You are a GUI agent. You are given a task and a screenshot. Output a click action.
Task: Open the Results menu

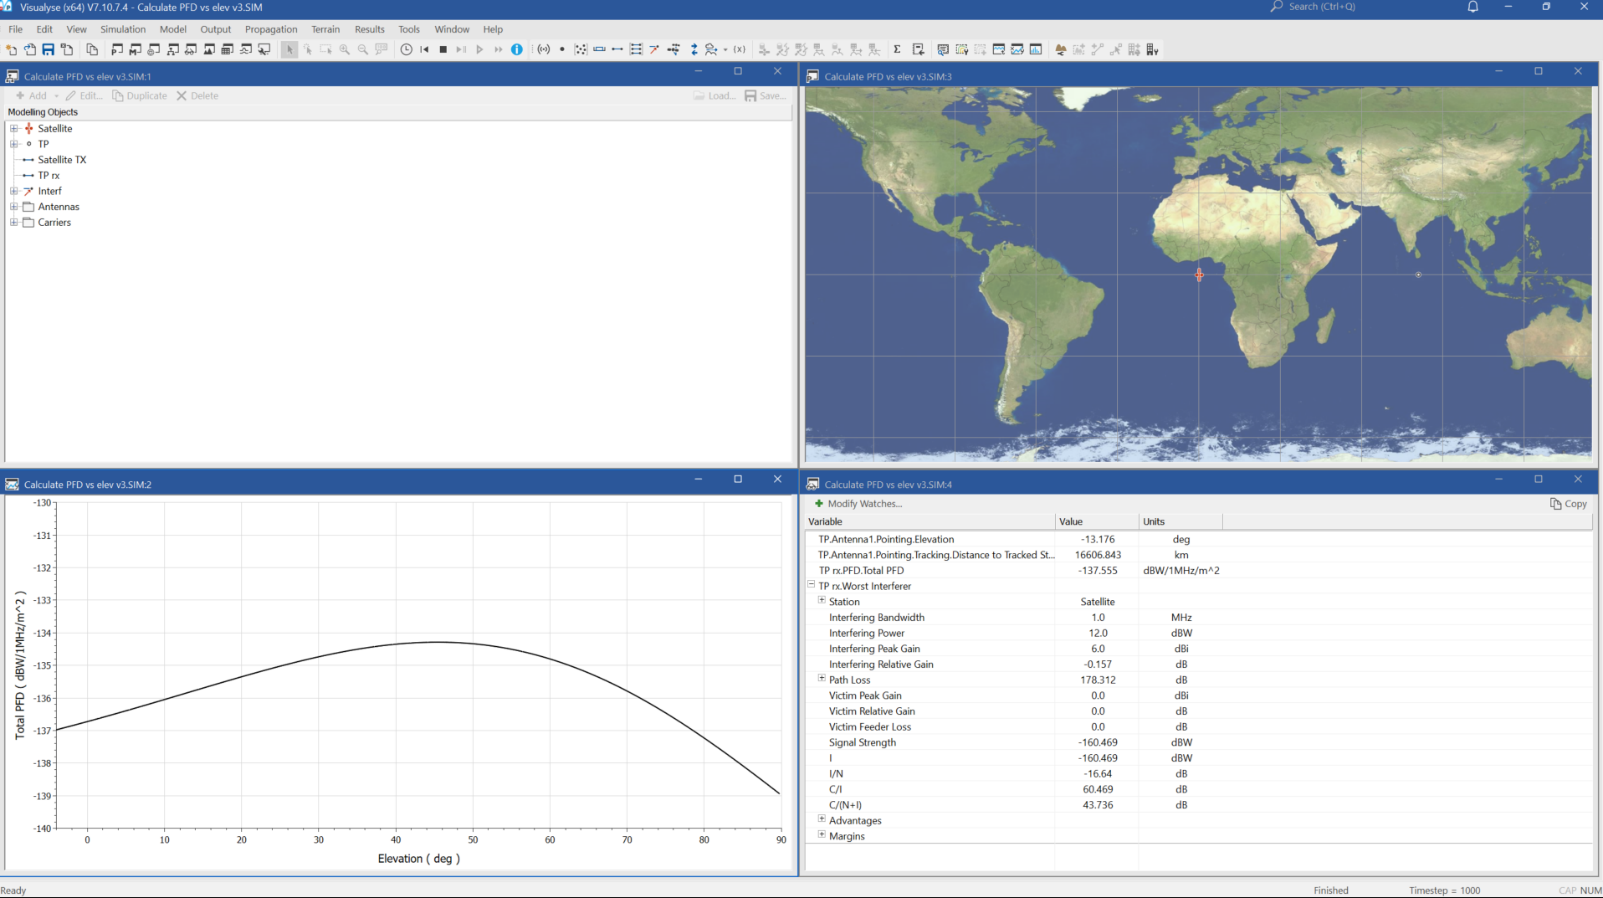pyautogui.click(x=370, y=29)
